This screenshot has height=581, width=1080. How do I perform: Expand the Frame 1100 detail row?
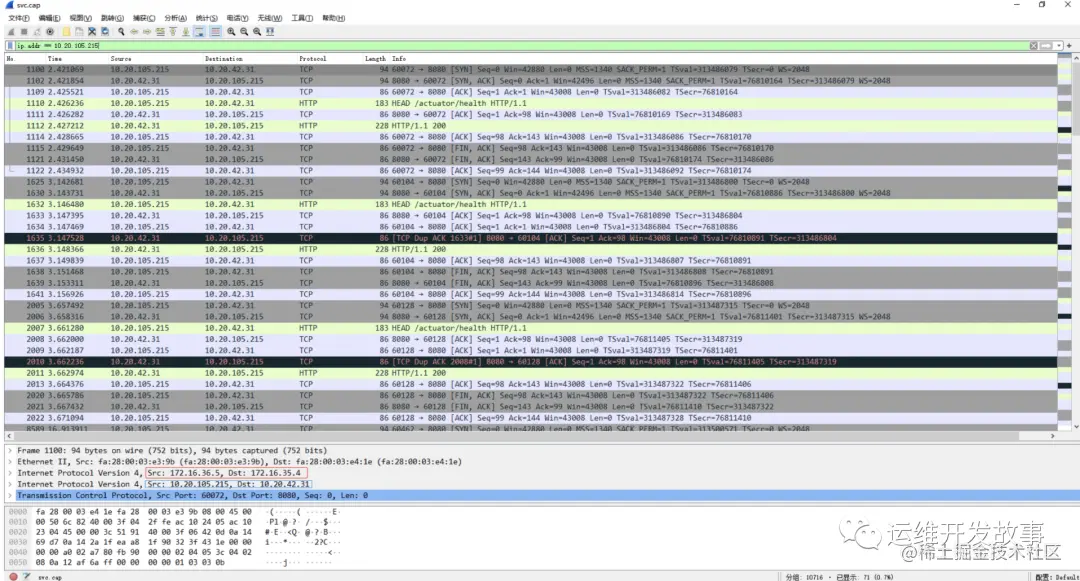tap(10, 450)
